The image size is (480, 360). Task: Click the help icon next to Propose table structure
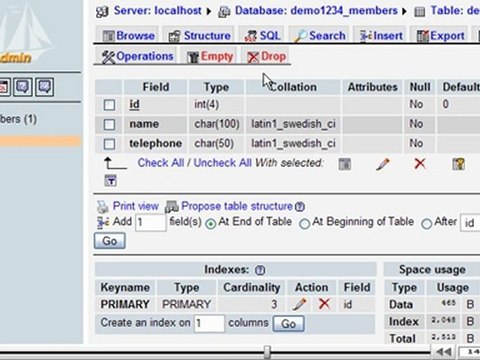point(300,207)
